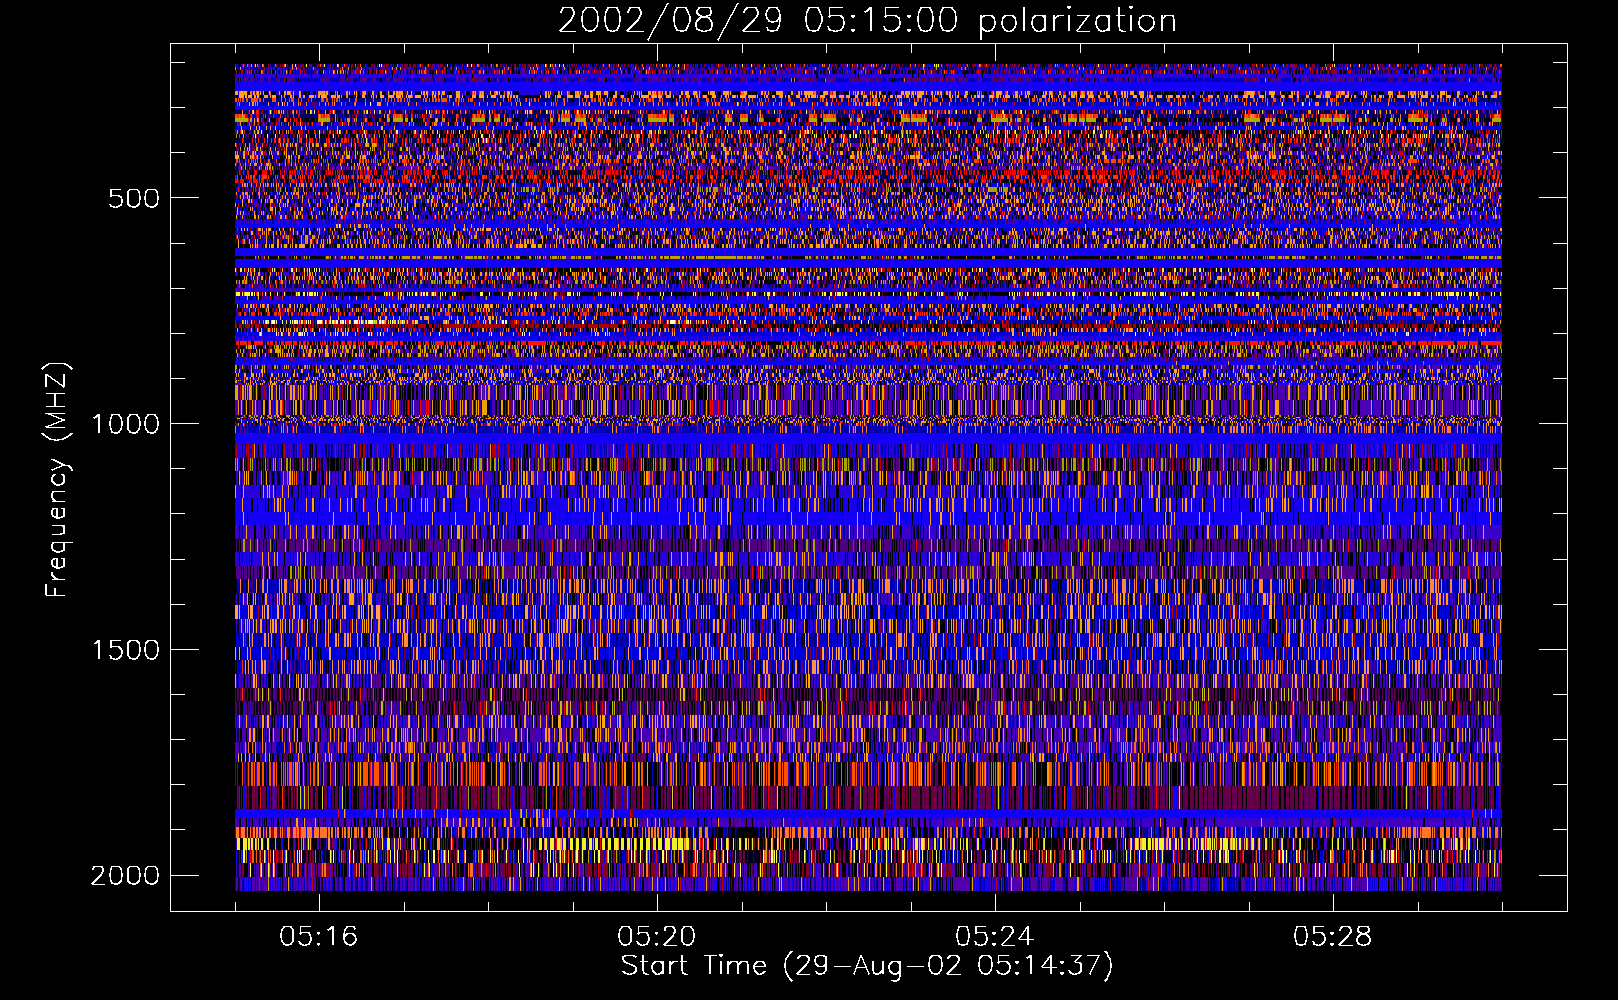Click the 'Frequency (MHZ)' y-axis title

(x=58, y=480)
